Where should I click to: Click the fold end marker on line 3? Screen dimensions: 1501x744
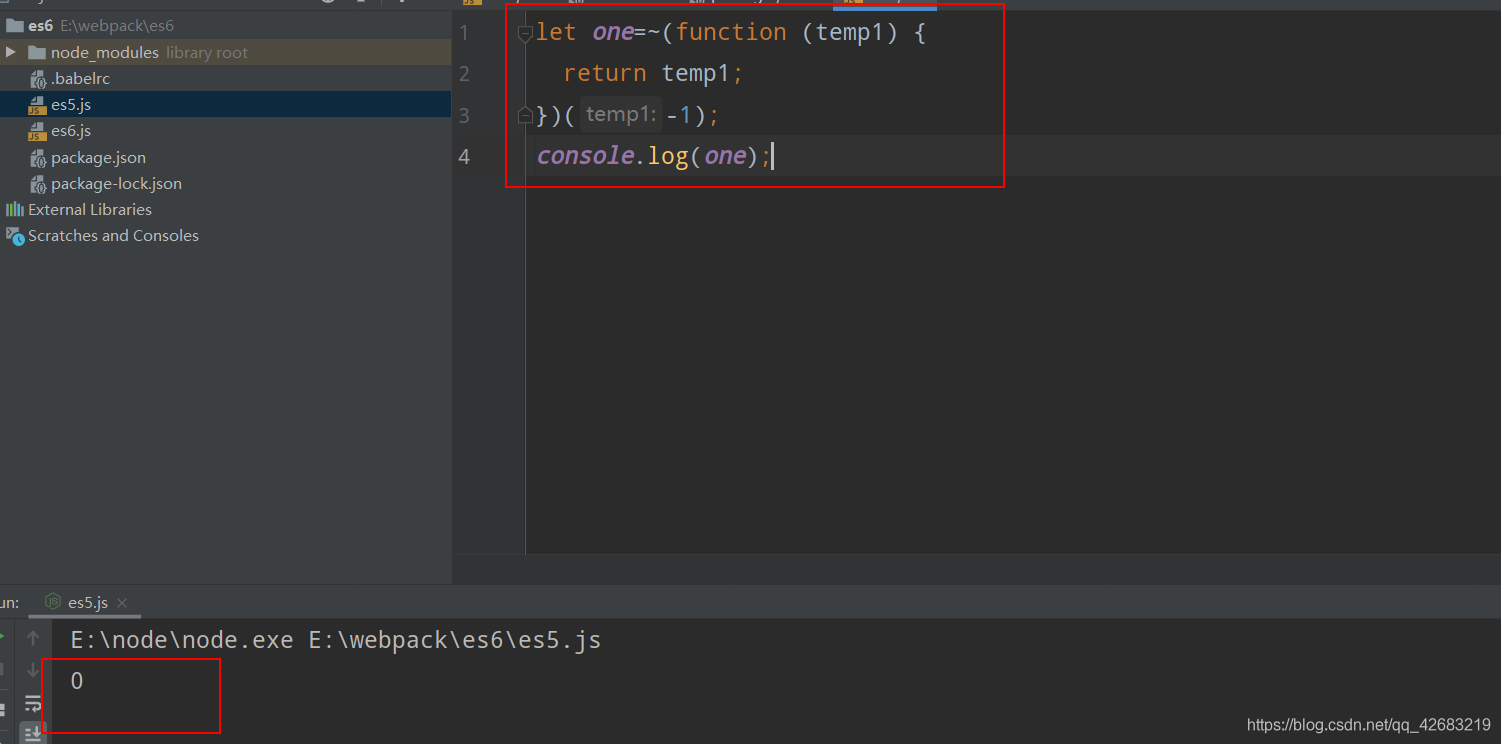point(525,116)
